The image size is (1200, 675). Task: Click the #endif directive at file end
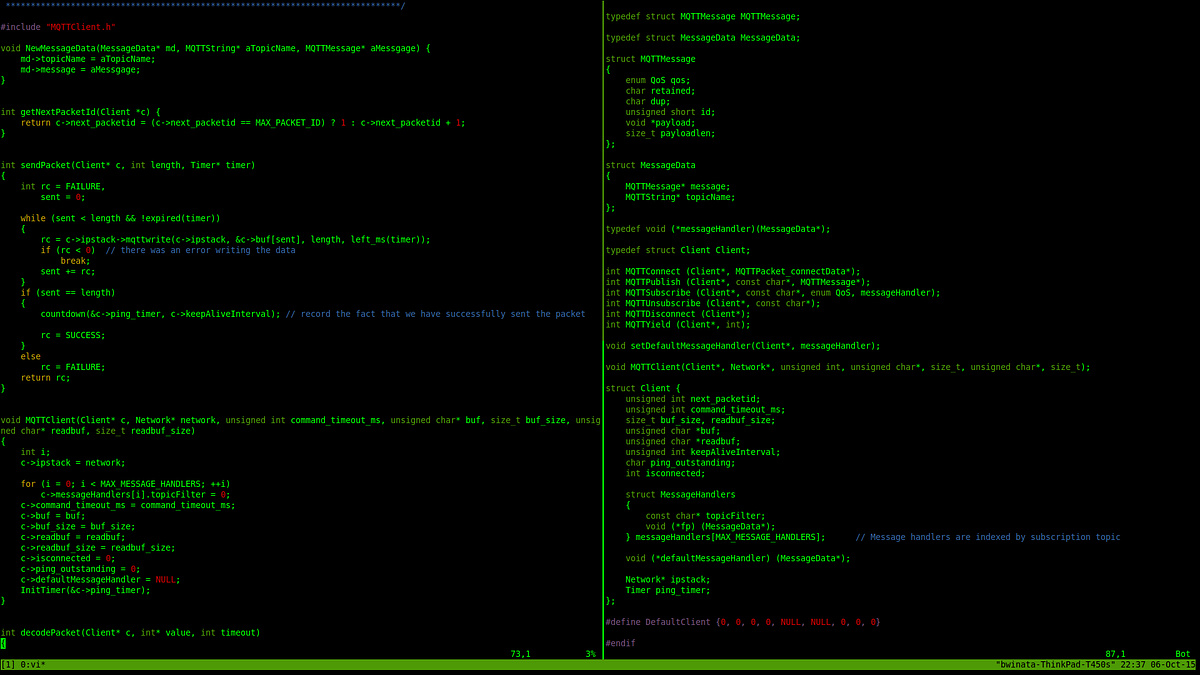tap(618, 642)
